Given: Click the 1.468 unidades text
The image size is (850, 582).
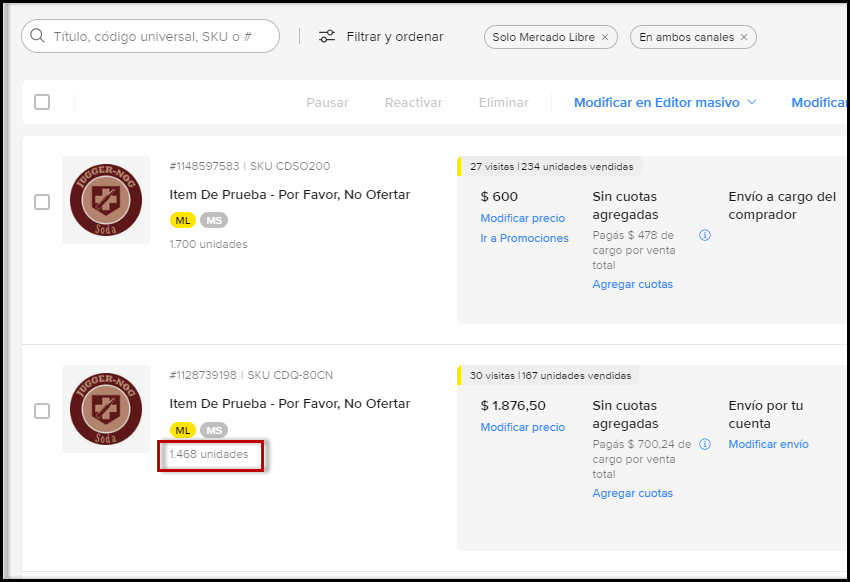Looking at the screenshot, I should coord(209,454).
